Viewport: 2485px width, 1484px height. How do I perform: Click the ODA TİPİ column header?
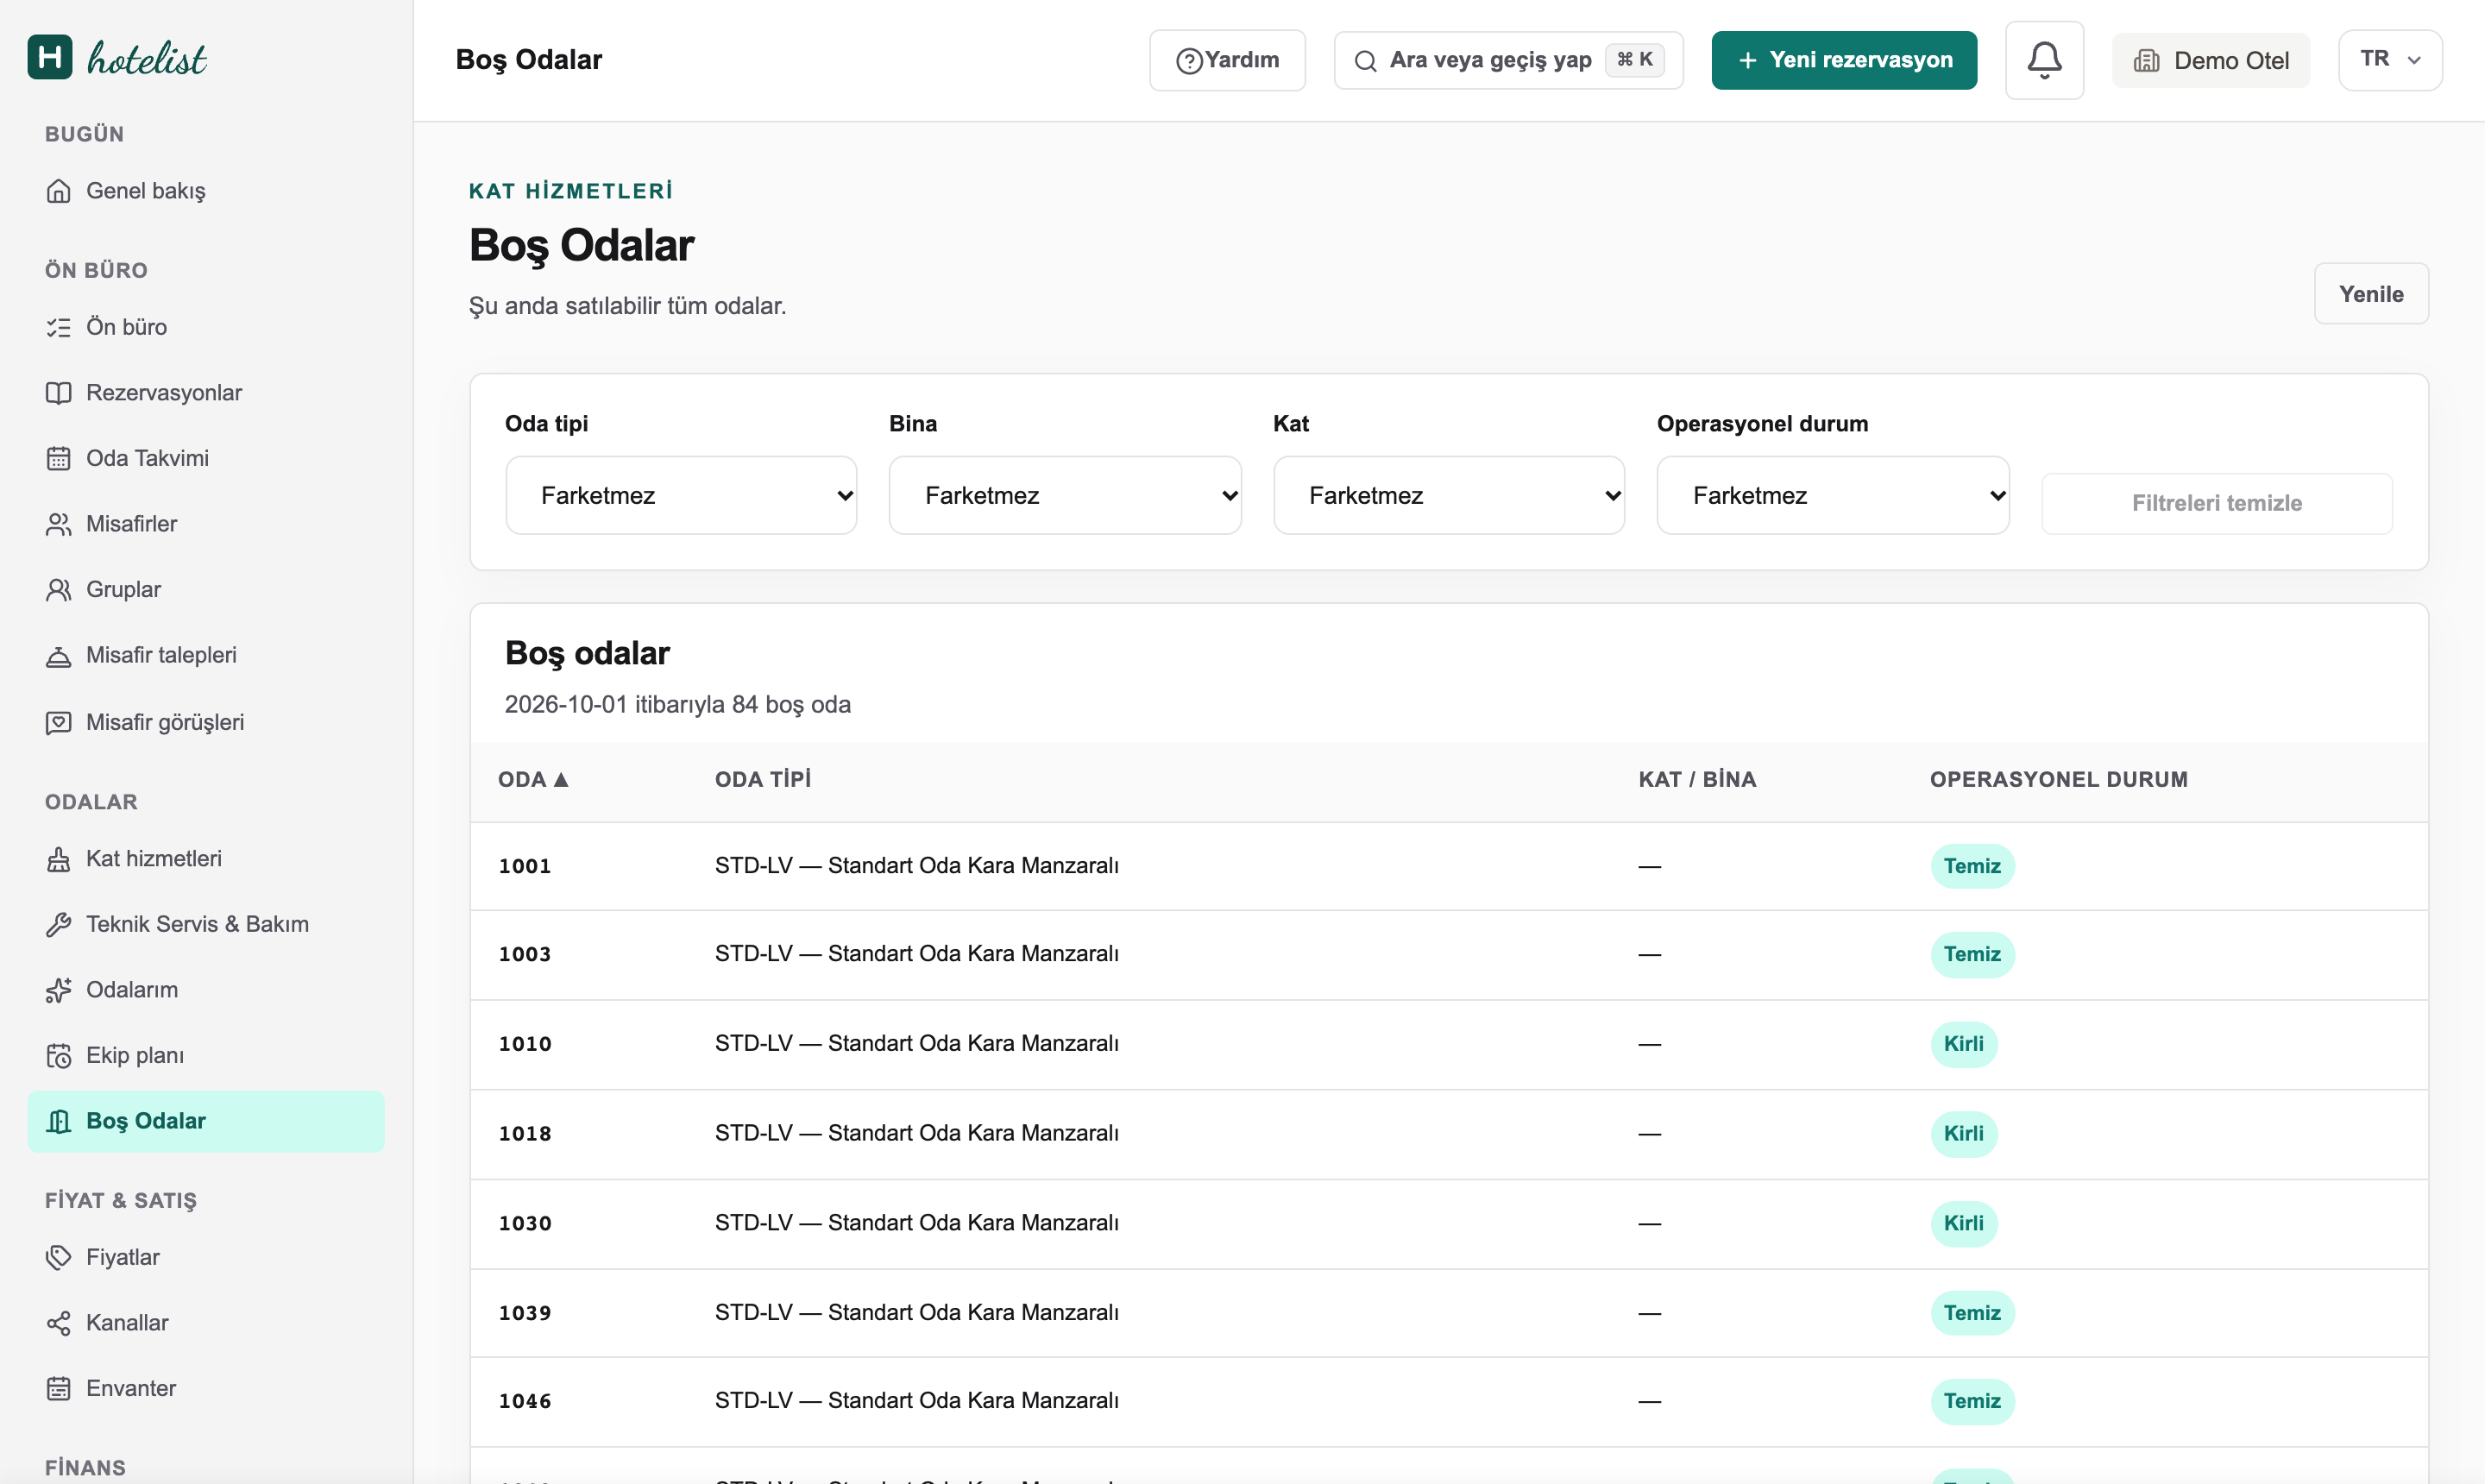pyautogui.click(x=763, y=780)
